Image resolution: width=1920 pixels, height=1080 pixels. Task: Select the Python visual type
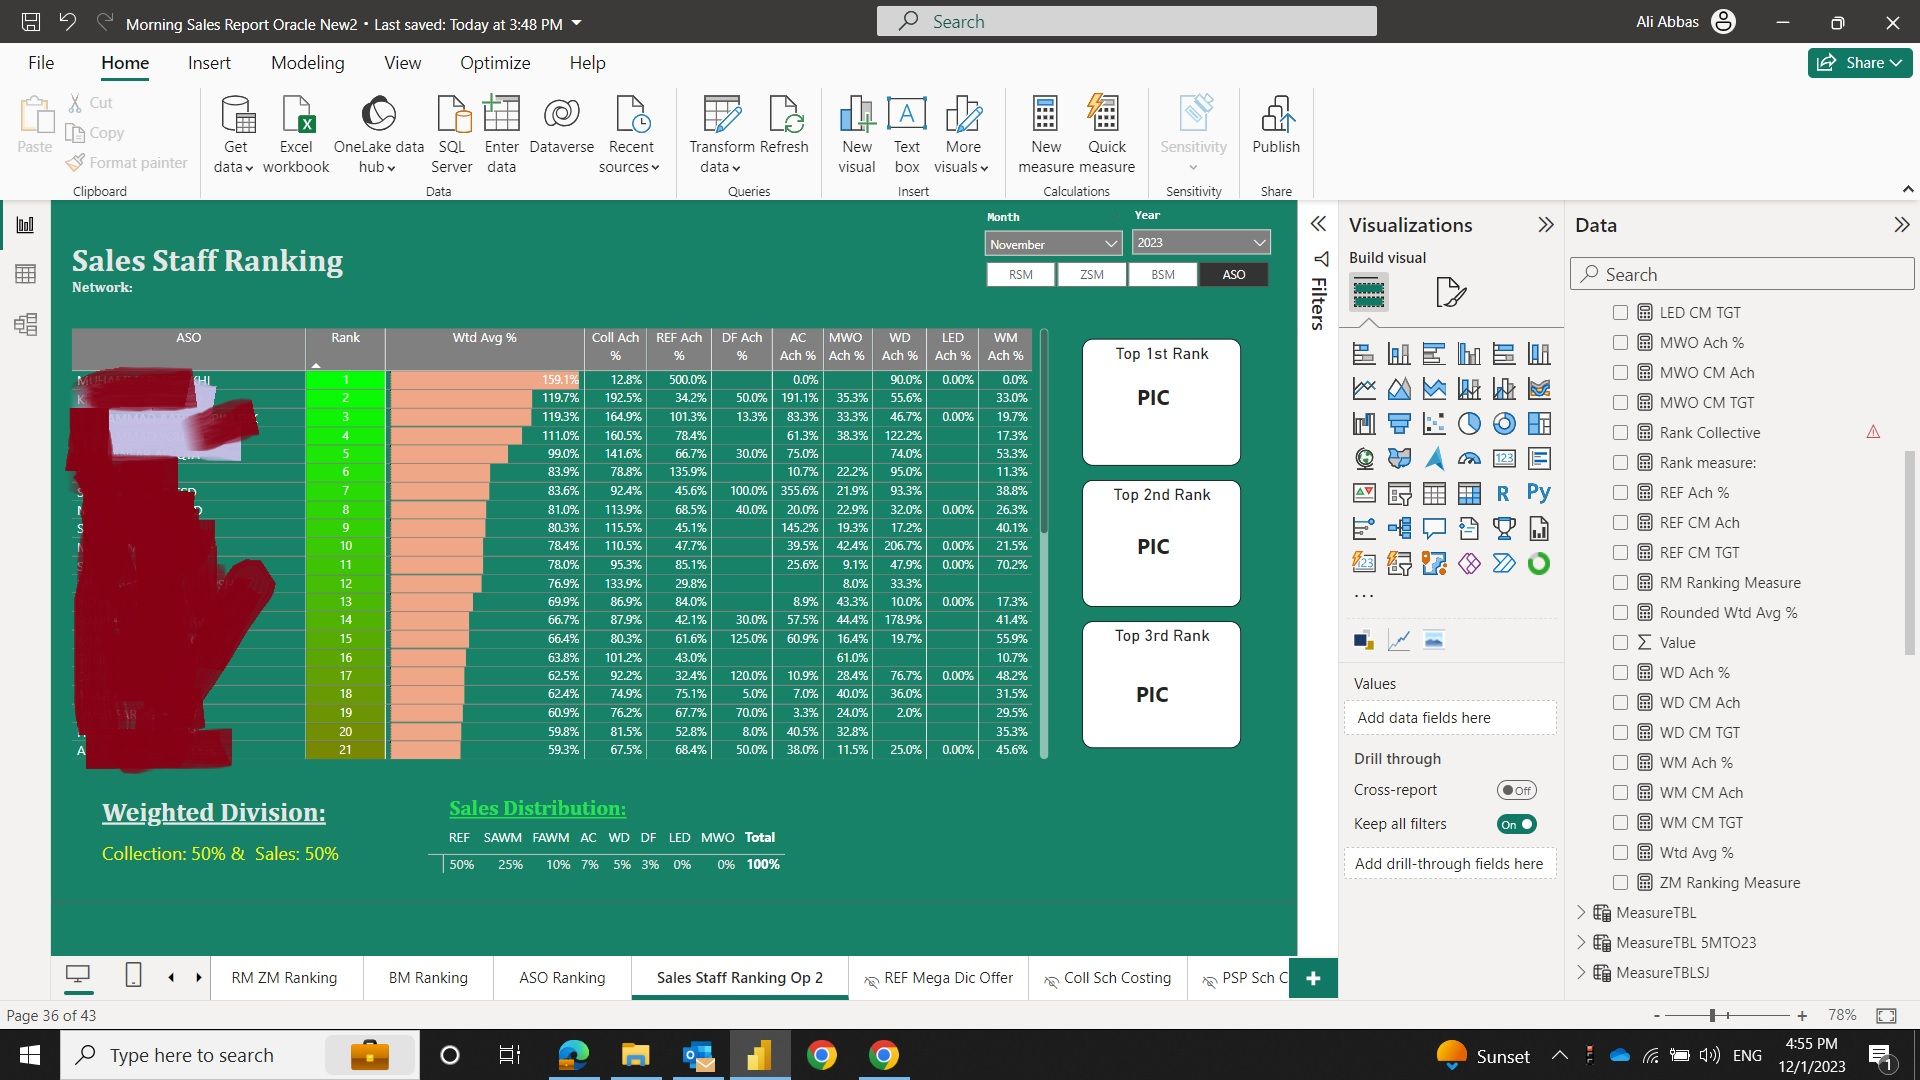[1539, 492]
